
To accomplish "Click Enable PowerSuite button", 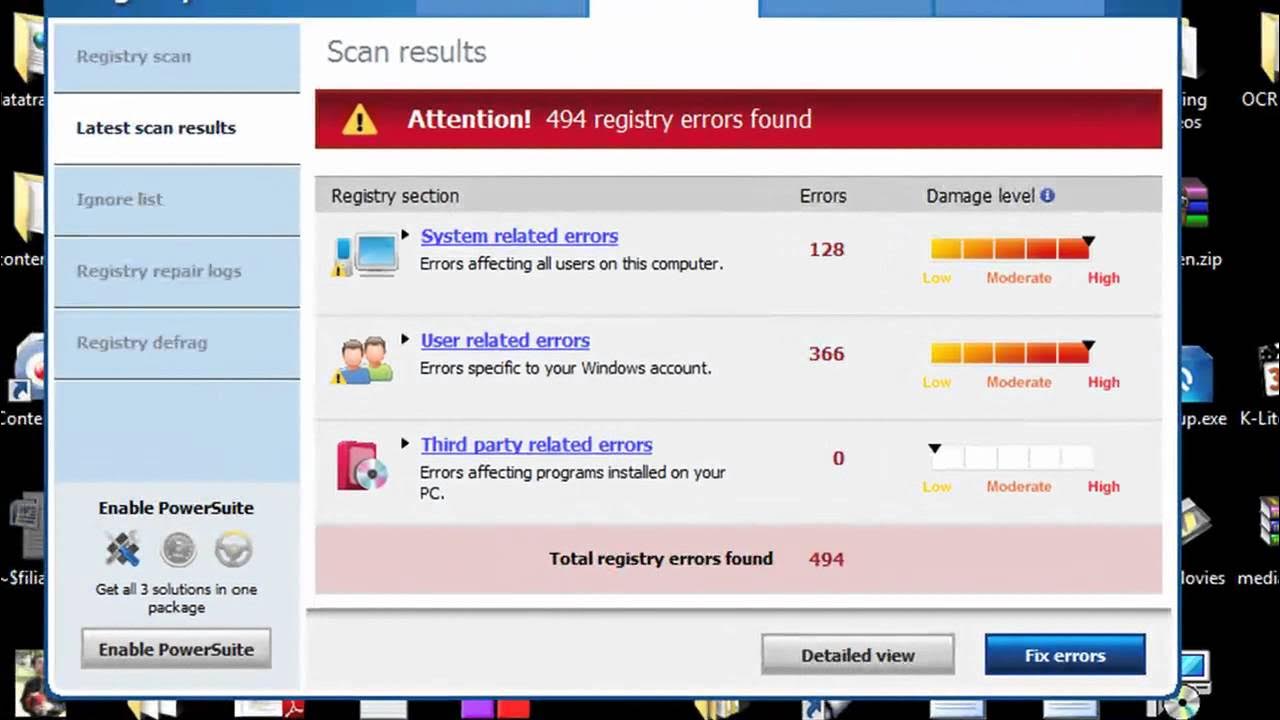I will pyautogui.click(x=176, y=649).
